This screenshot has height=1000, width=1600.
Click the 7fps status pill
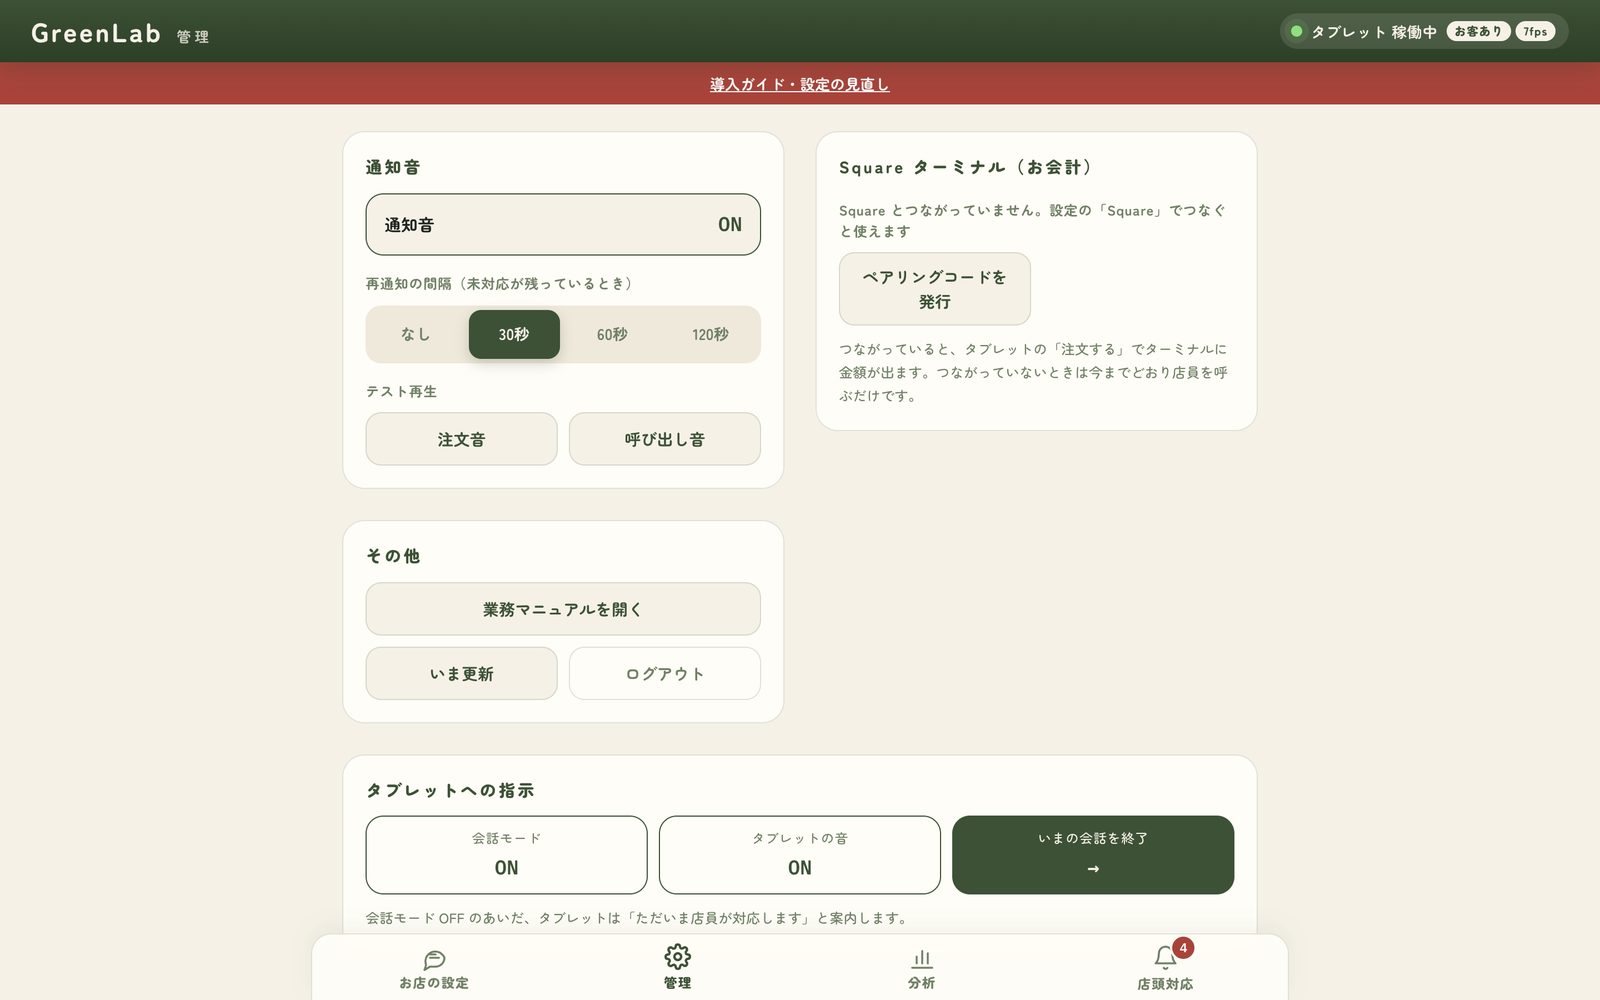[x=1535, y=32]
